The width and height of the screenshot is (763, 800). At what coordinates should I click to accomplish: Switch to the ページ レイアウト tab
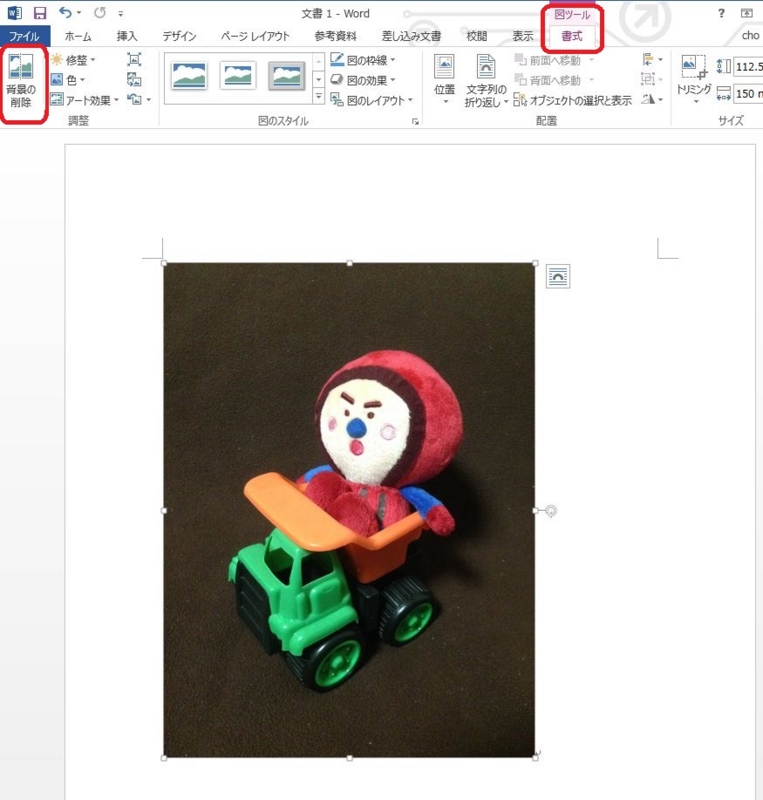[255, 36]
